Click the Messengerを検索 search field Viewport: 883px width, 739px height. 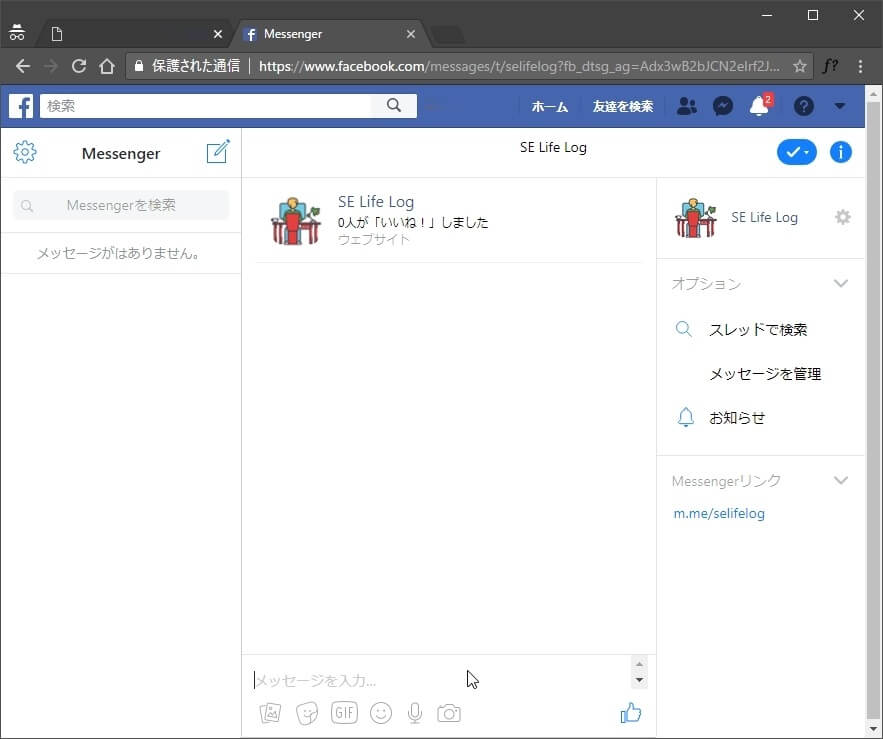[121, 205]
